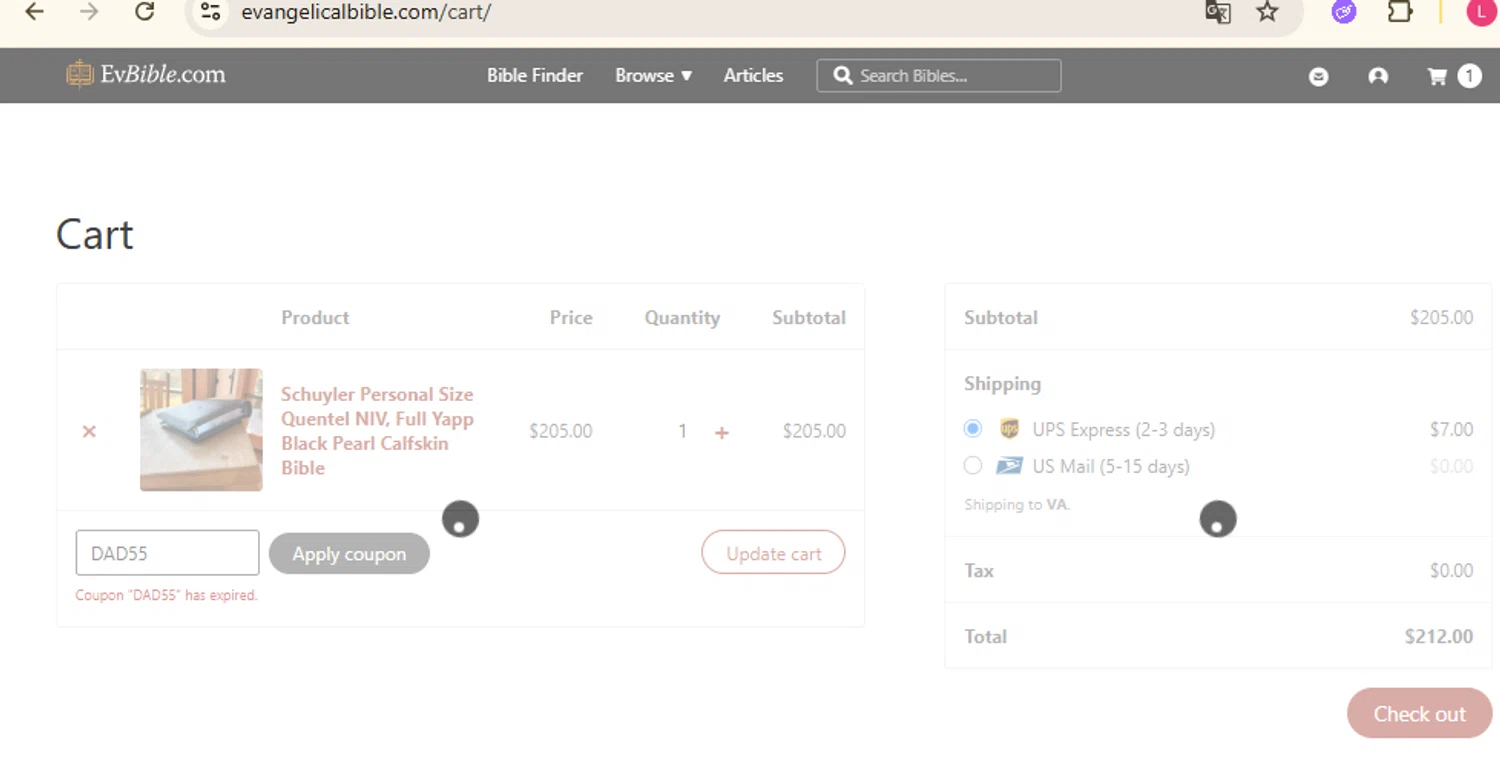Open the browser extensions puzzle icon
Screen dimensions: 1500x773
[x=1400, y=12]
